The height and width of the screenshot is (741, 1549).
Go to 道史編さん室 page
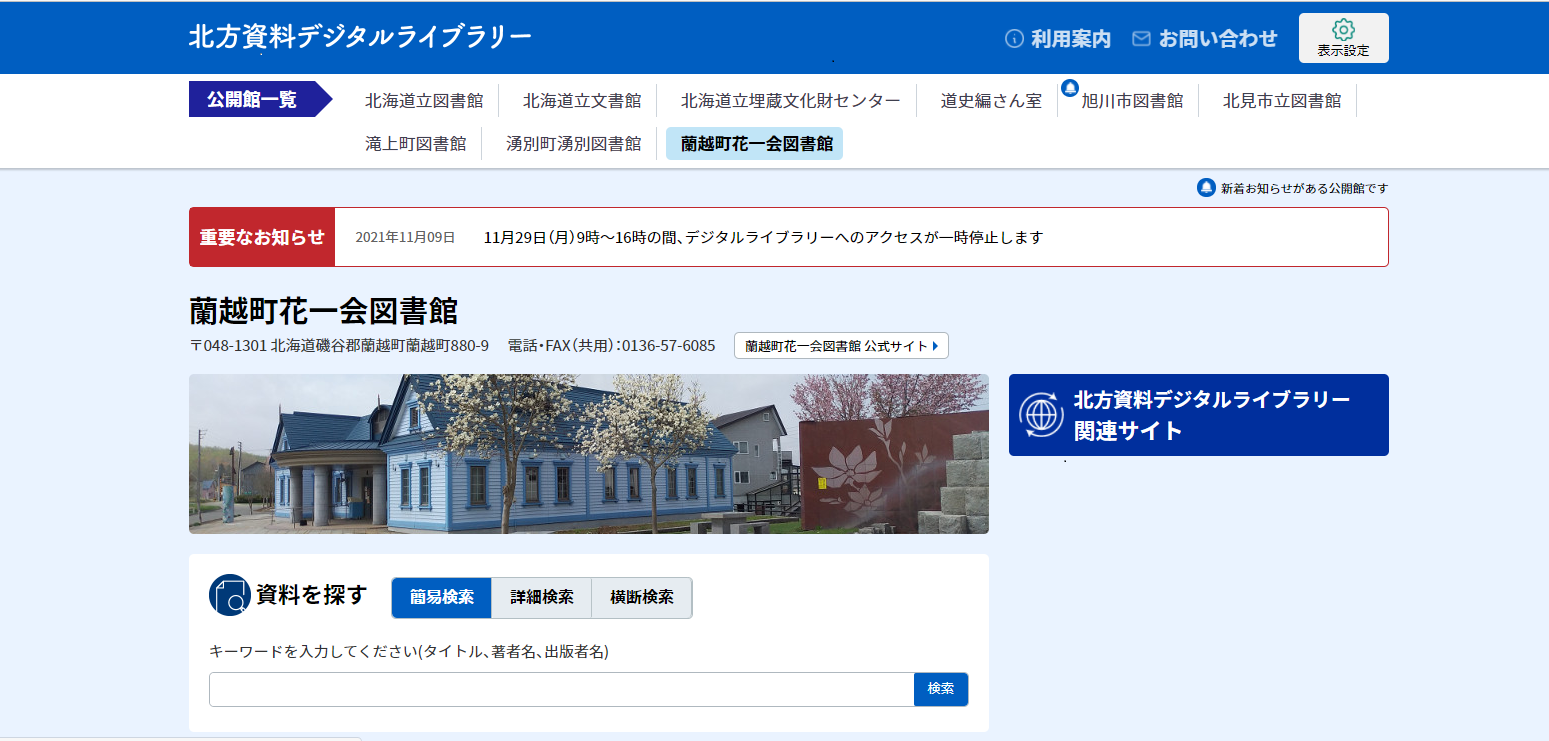click(991, 100)
